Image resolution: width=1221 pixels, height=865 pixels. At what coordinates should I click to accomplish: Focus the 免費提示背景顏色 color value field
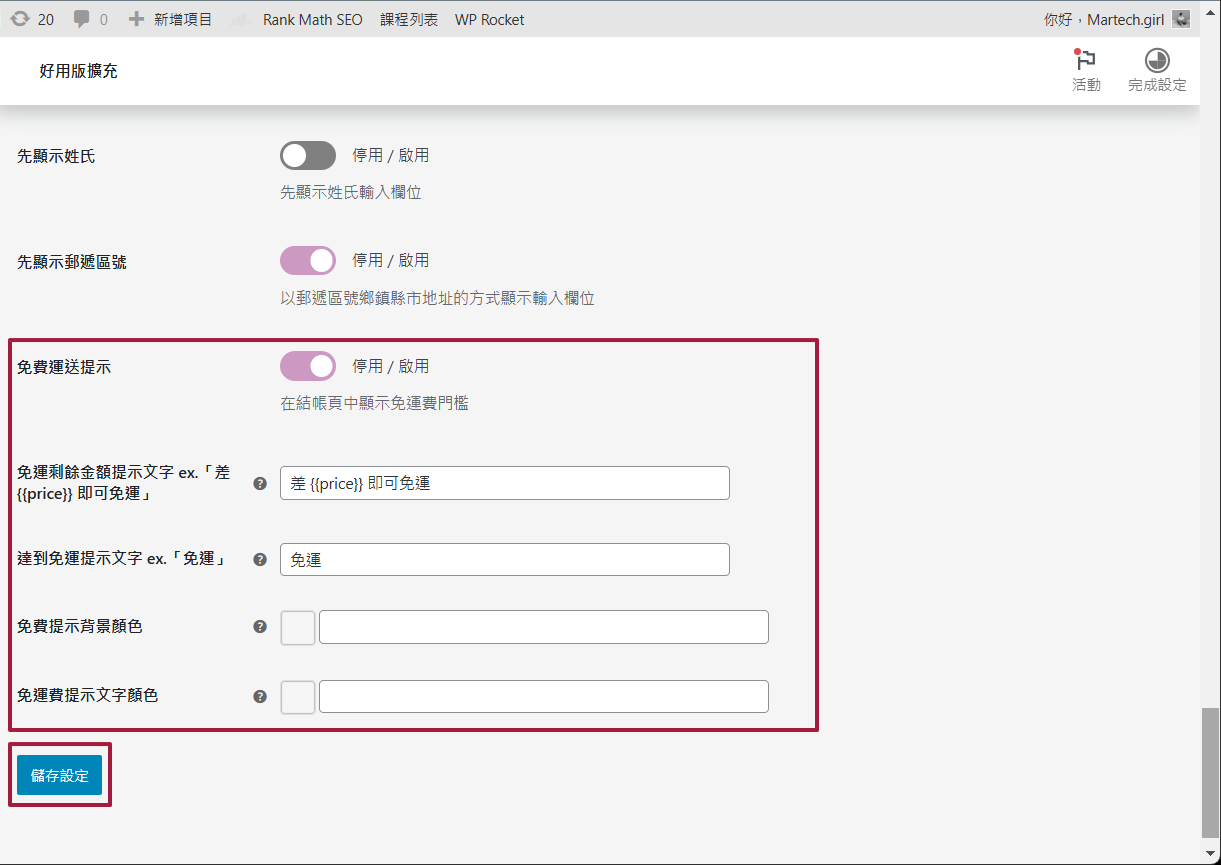pyautogui.click(x=544, y=627)
